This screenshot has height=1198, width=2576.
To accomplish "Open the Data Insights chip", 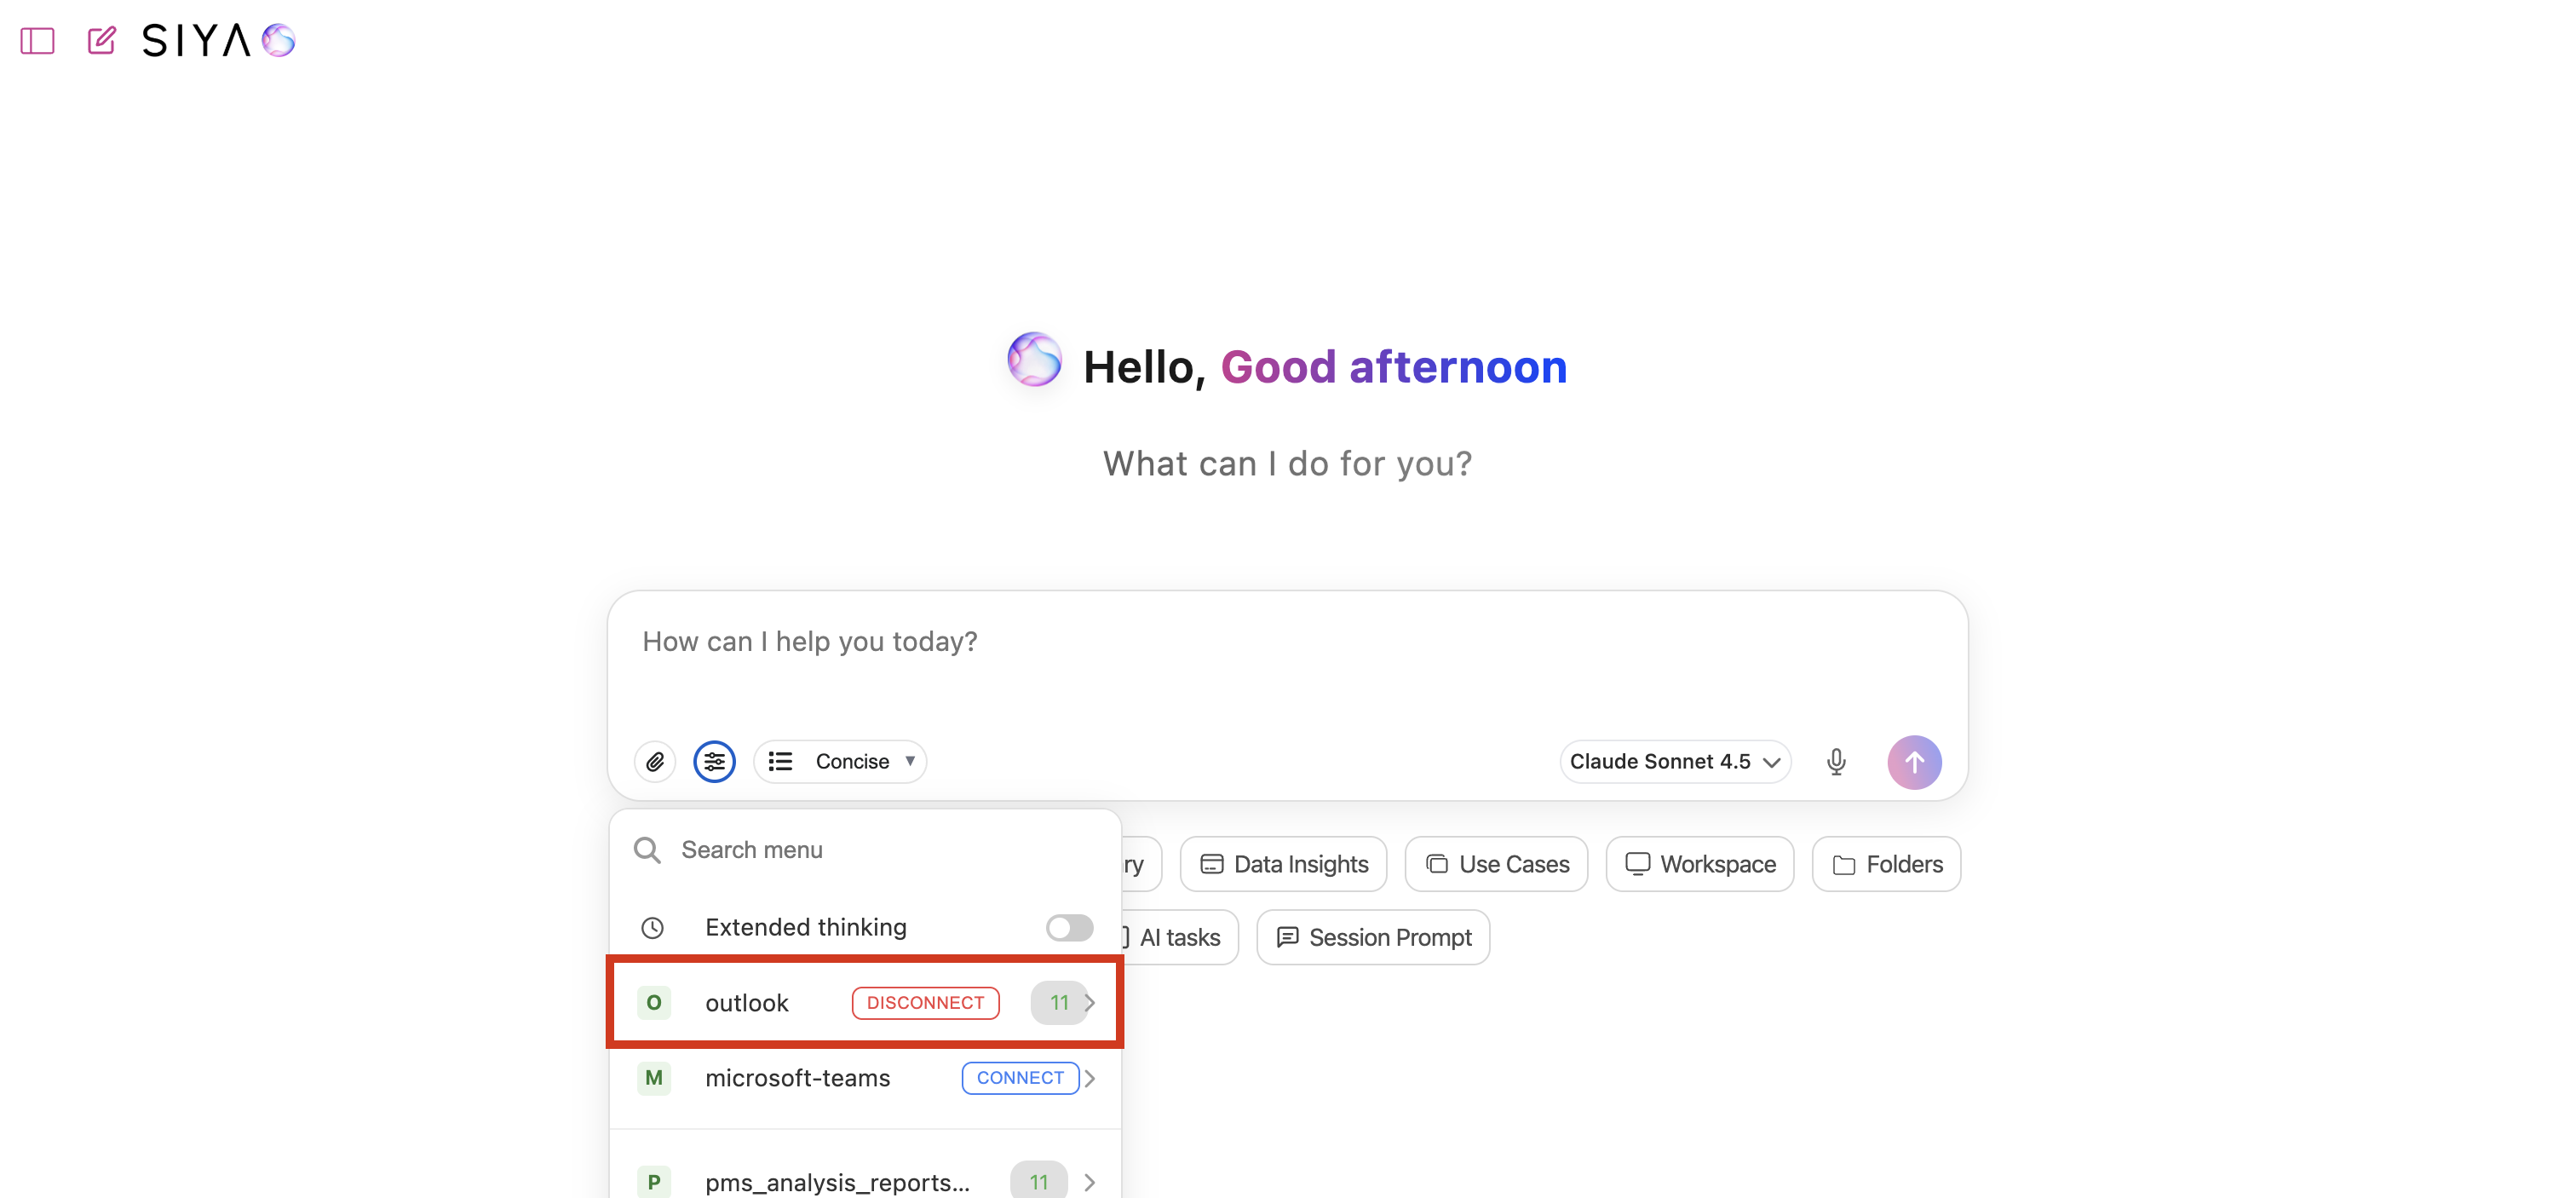I will click(1283, 864).
